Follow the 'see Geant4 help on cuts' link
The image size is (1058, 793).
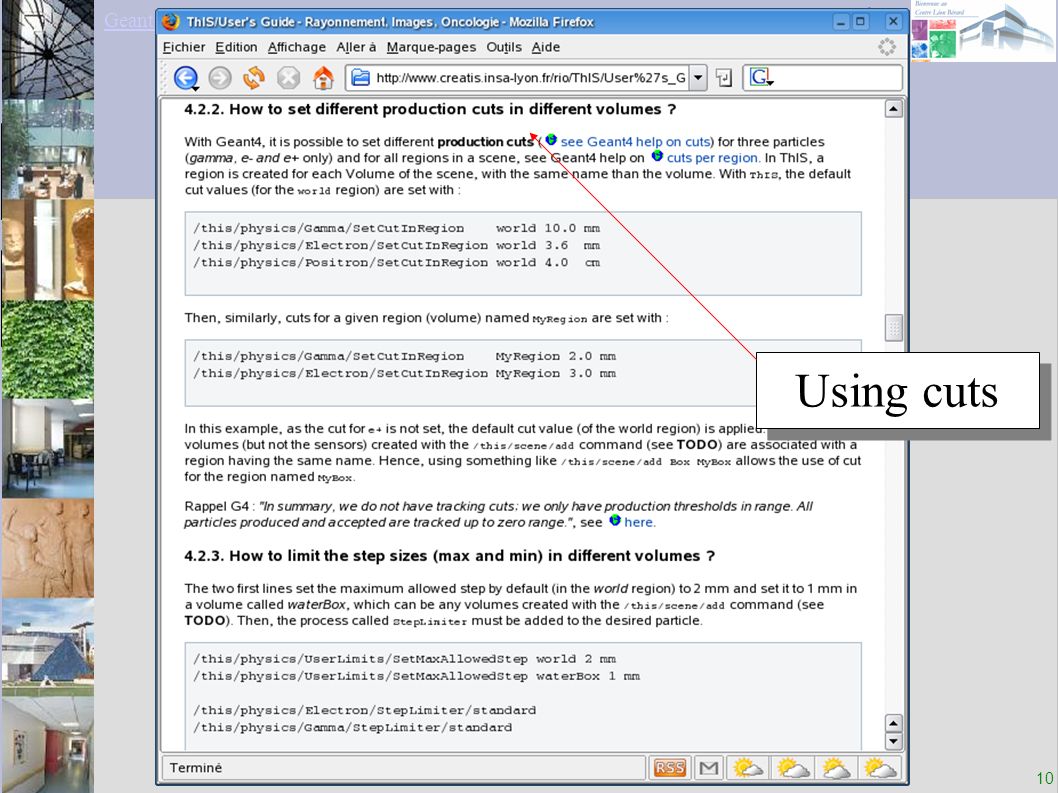[x=635, y=142]
